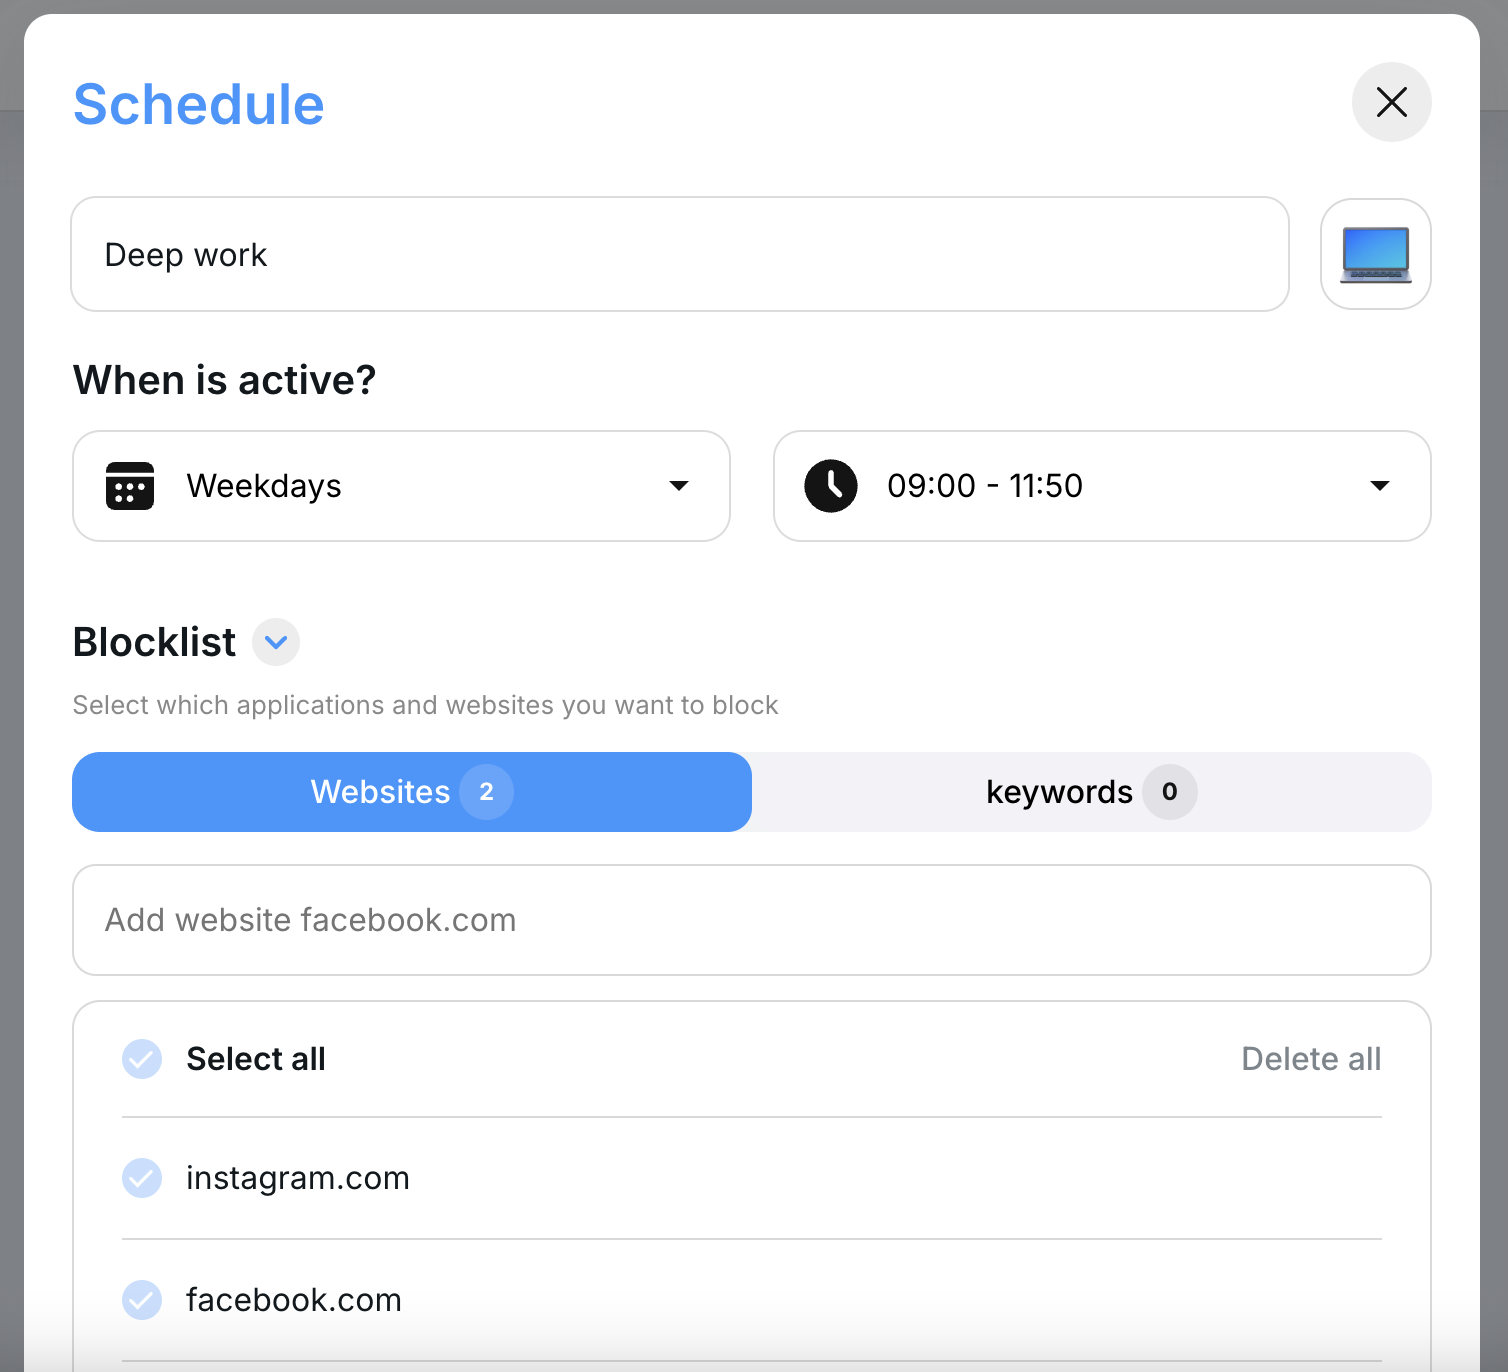Click the calendar icon beside Weekdays
The image size is (1508, 1372).
(x=130, y=486)
